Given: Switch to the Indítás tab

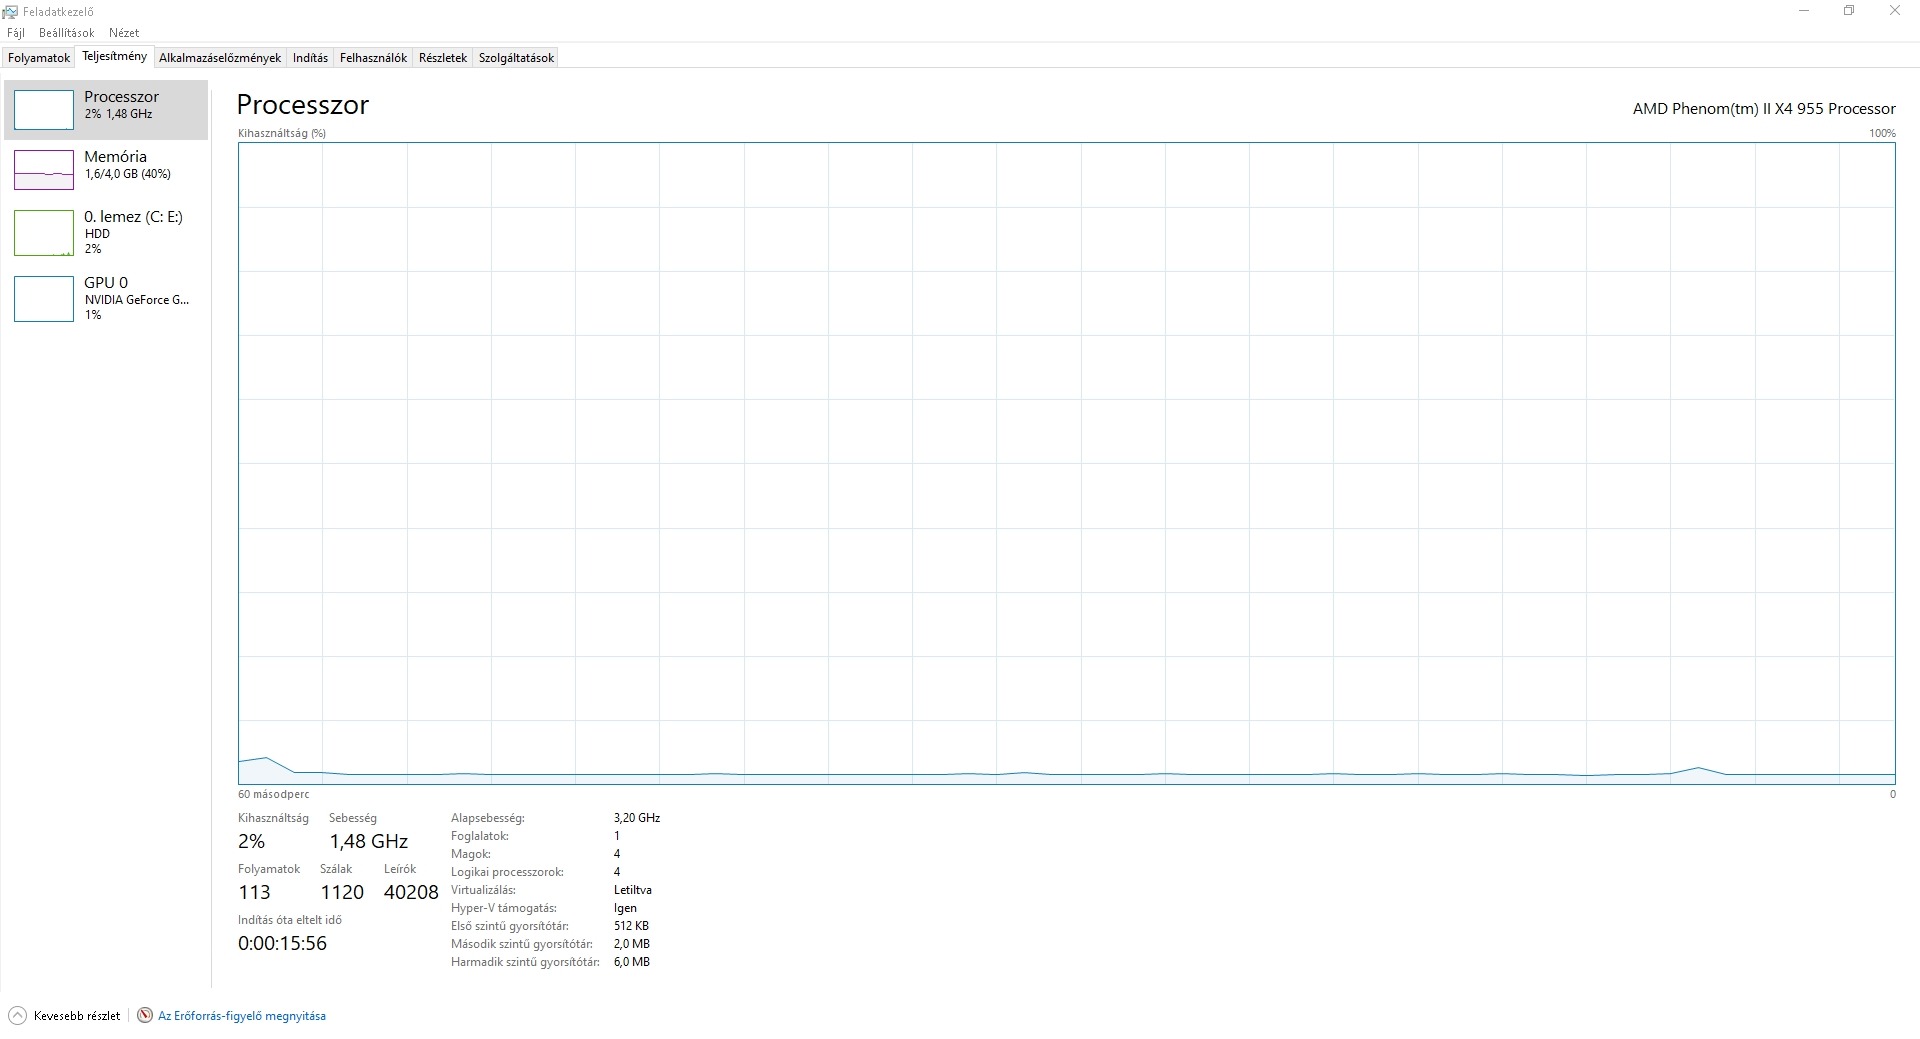Looking at the screenshot, I should [x=310, y=58].
